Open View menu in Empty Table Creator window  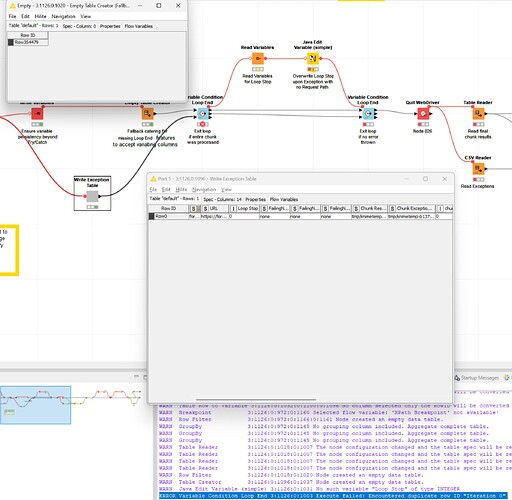(86, 16)
